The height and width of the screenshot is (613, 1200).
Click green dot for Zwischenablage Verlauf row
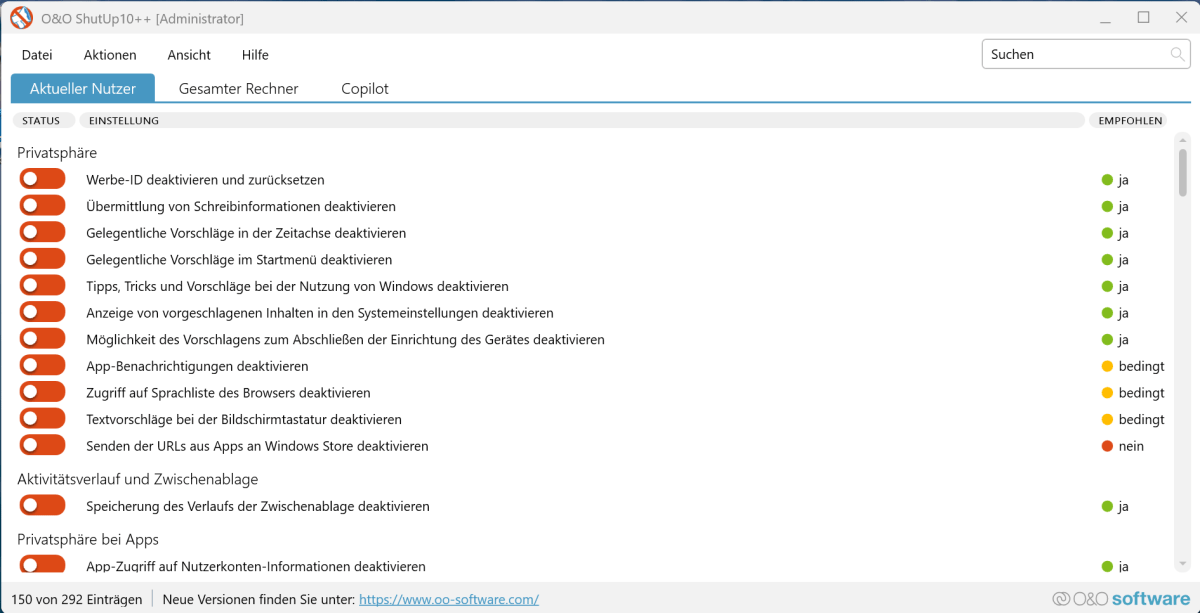coord(1107,506)
